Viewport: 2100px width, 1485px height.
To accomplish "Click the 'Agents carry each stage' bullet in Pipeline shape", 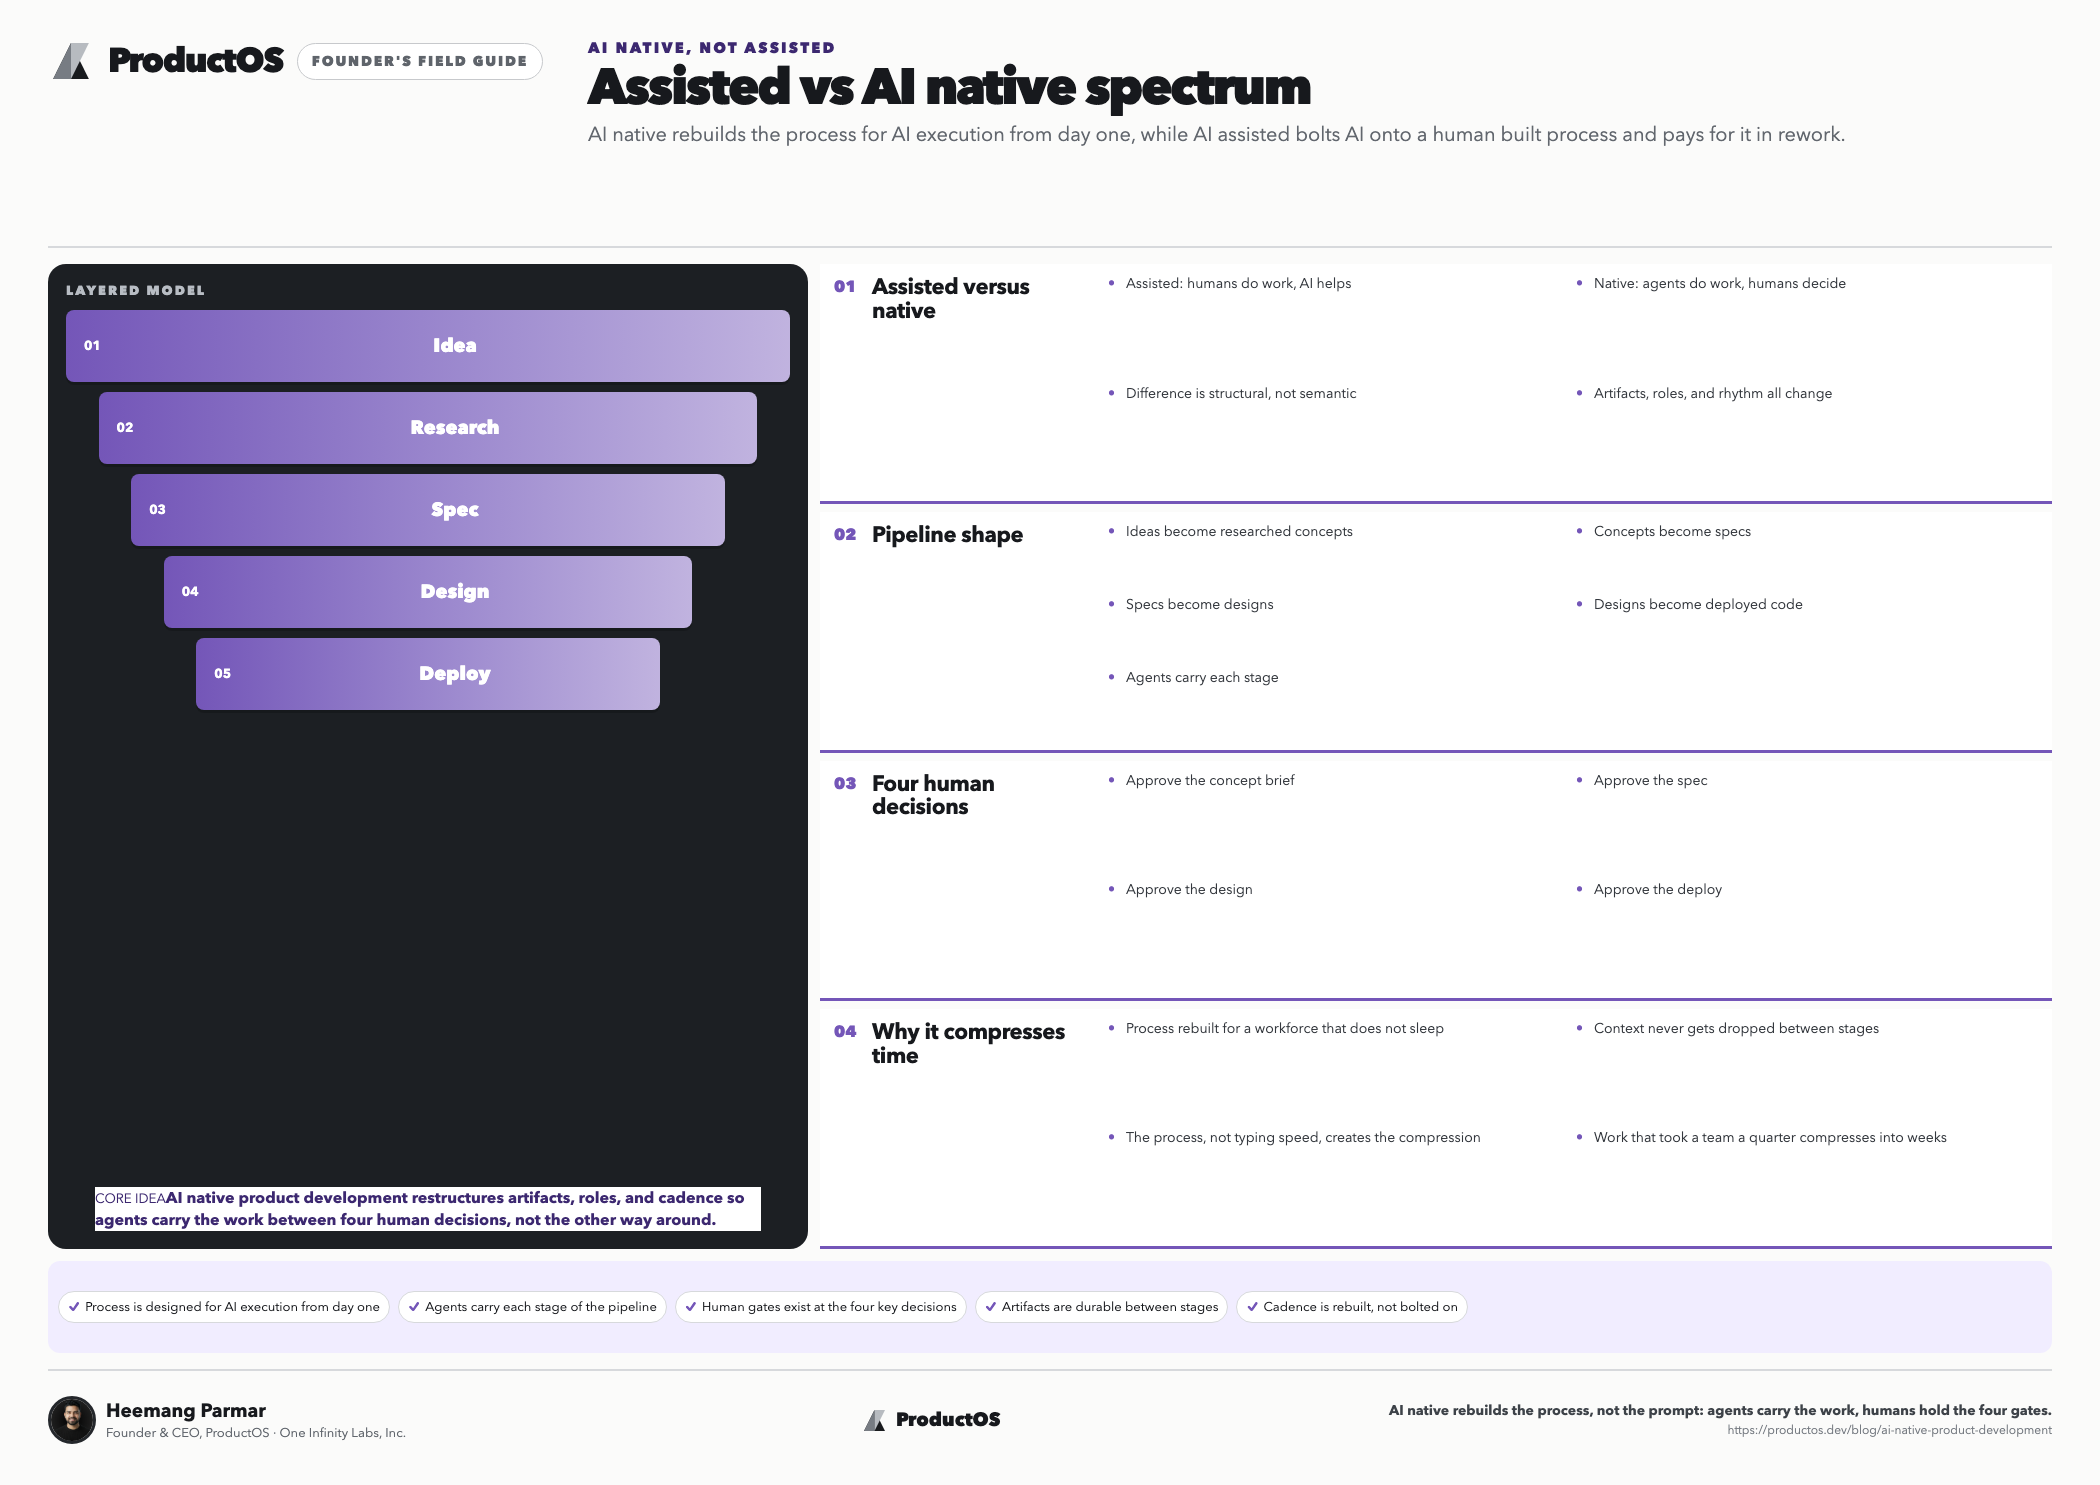I will pos(1202,678).
